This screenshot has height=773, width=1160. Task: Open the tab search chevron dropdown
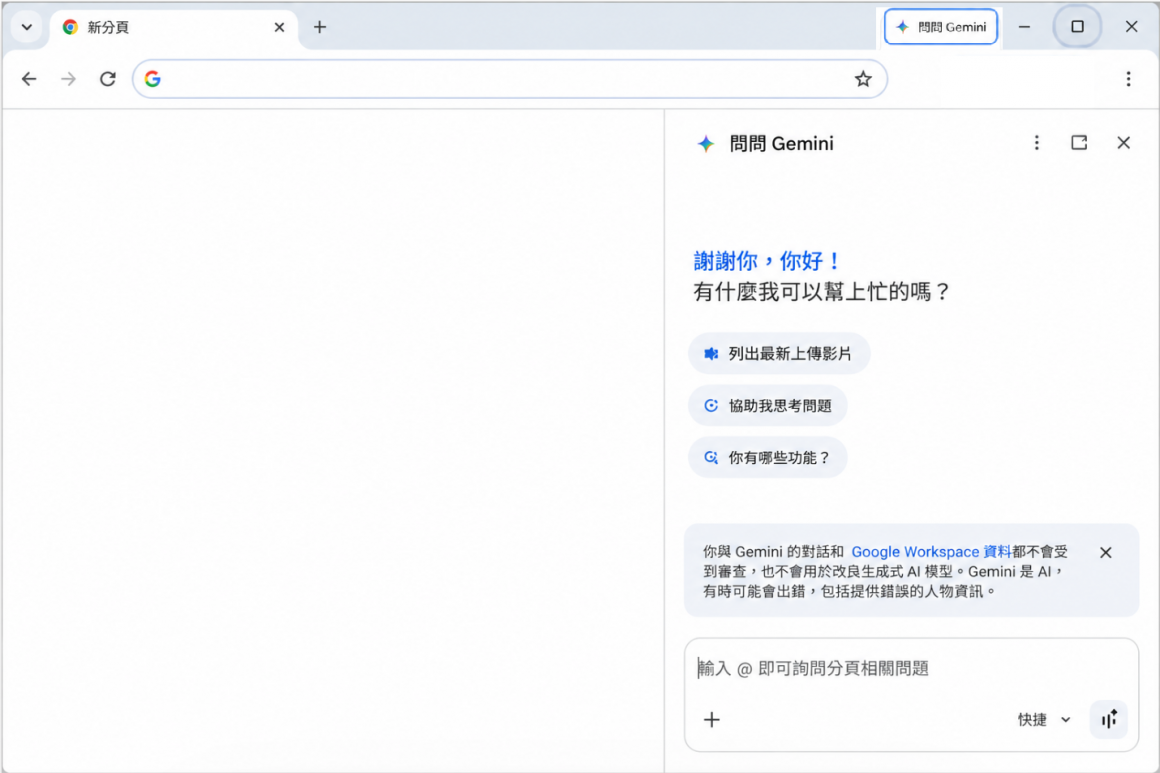coord(27,27)
